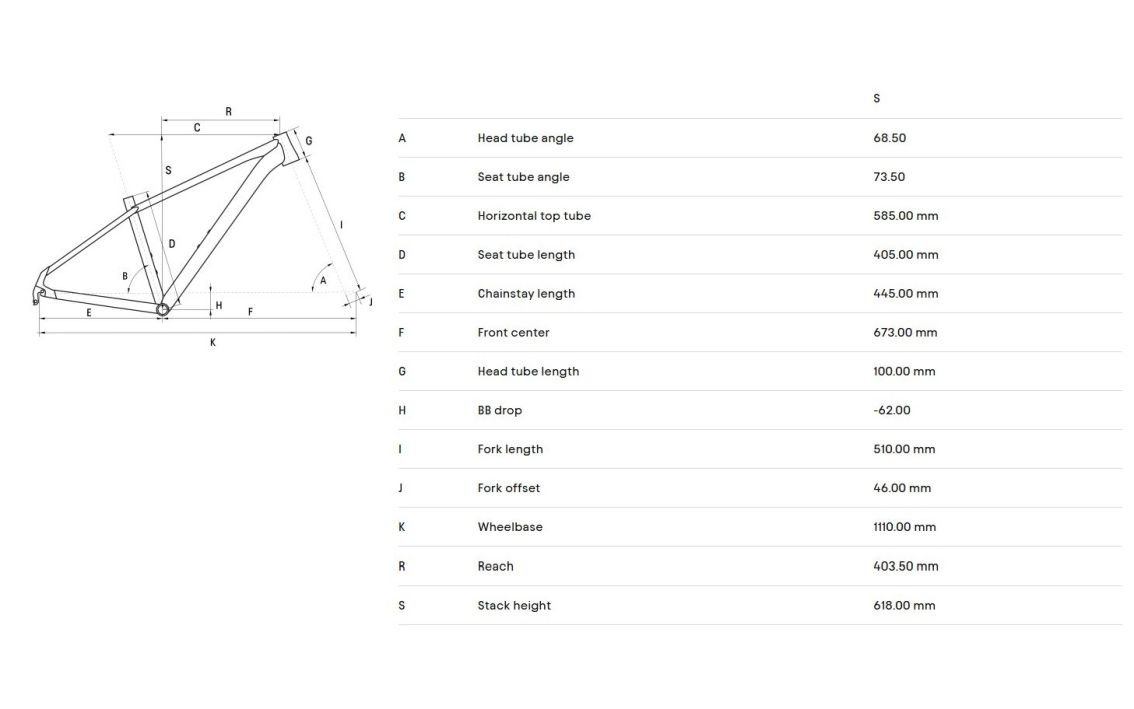Select the Head tube angle row label
This screenshot has width=1134, height=709.
(525, 138)
